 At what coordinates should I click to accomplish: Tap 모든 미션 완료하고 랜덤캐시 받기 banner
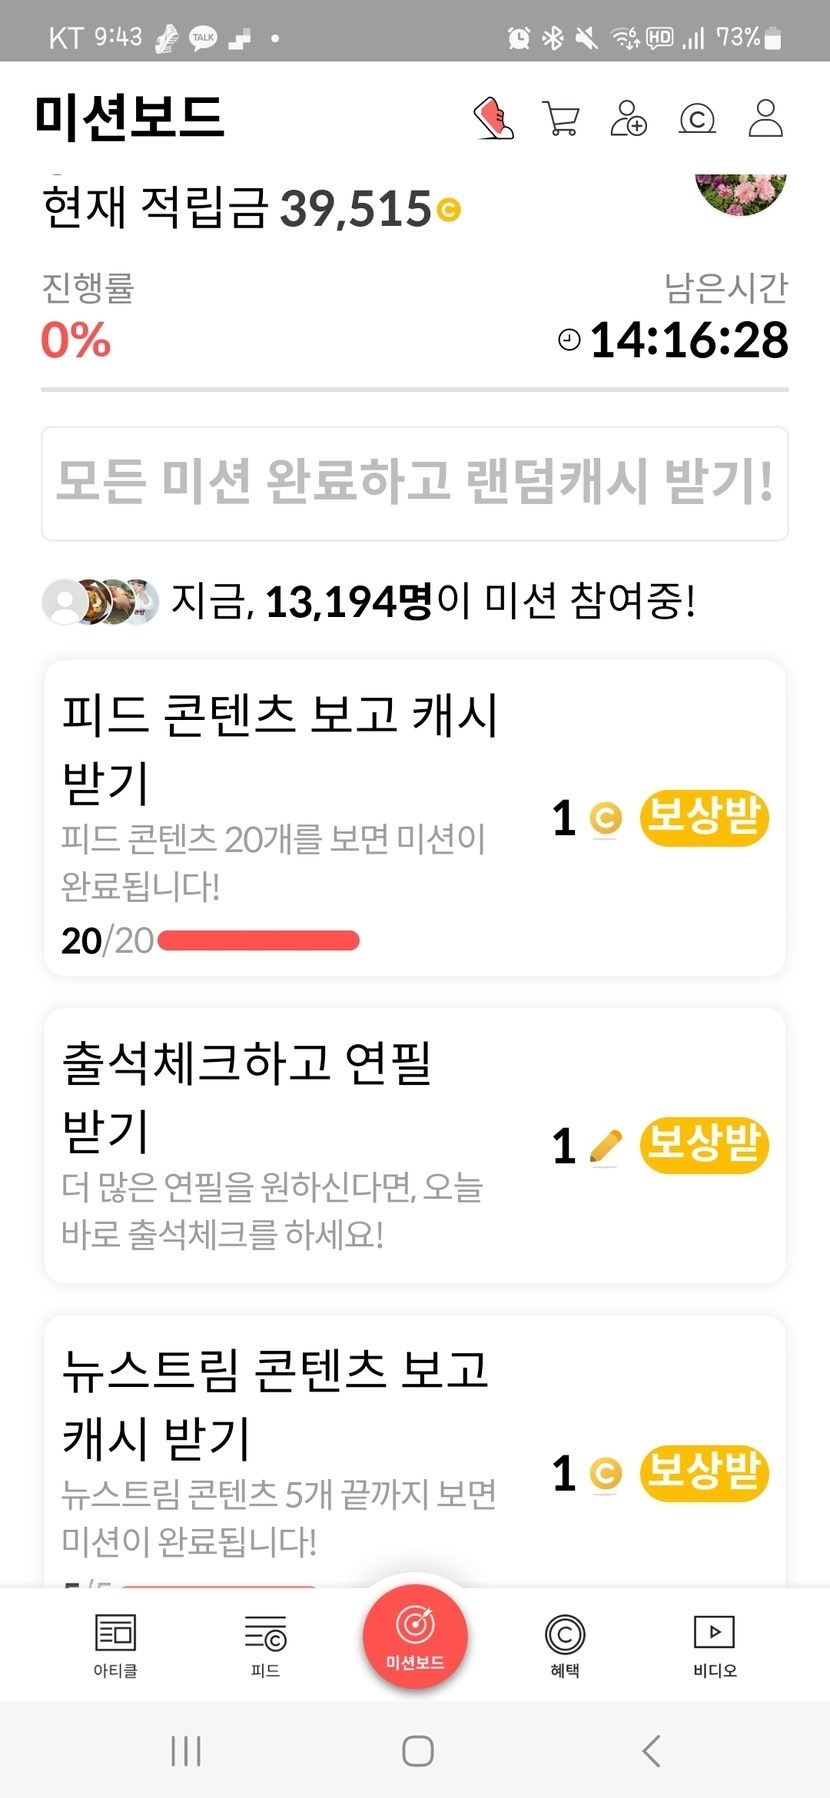[x=415, y=483]
